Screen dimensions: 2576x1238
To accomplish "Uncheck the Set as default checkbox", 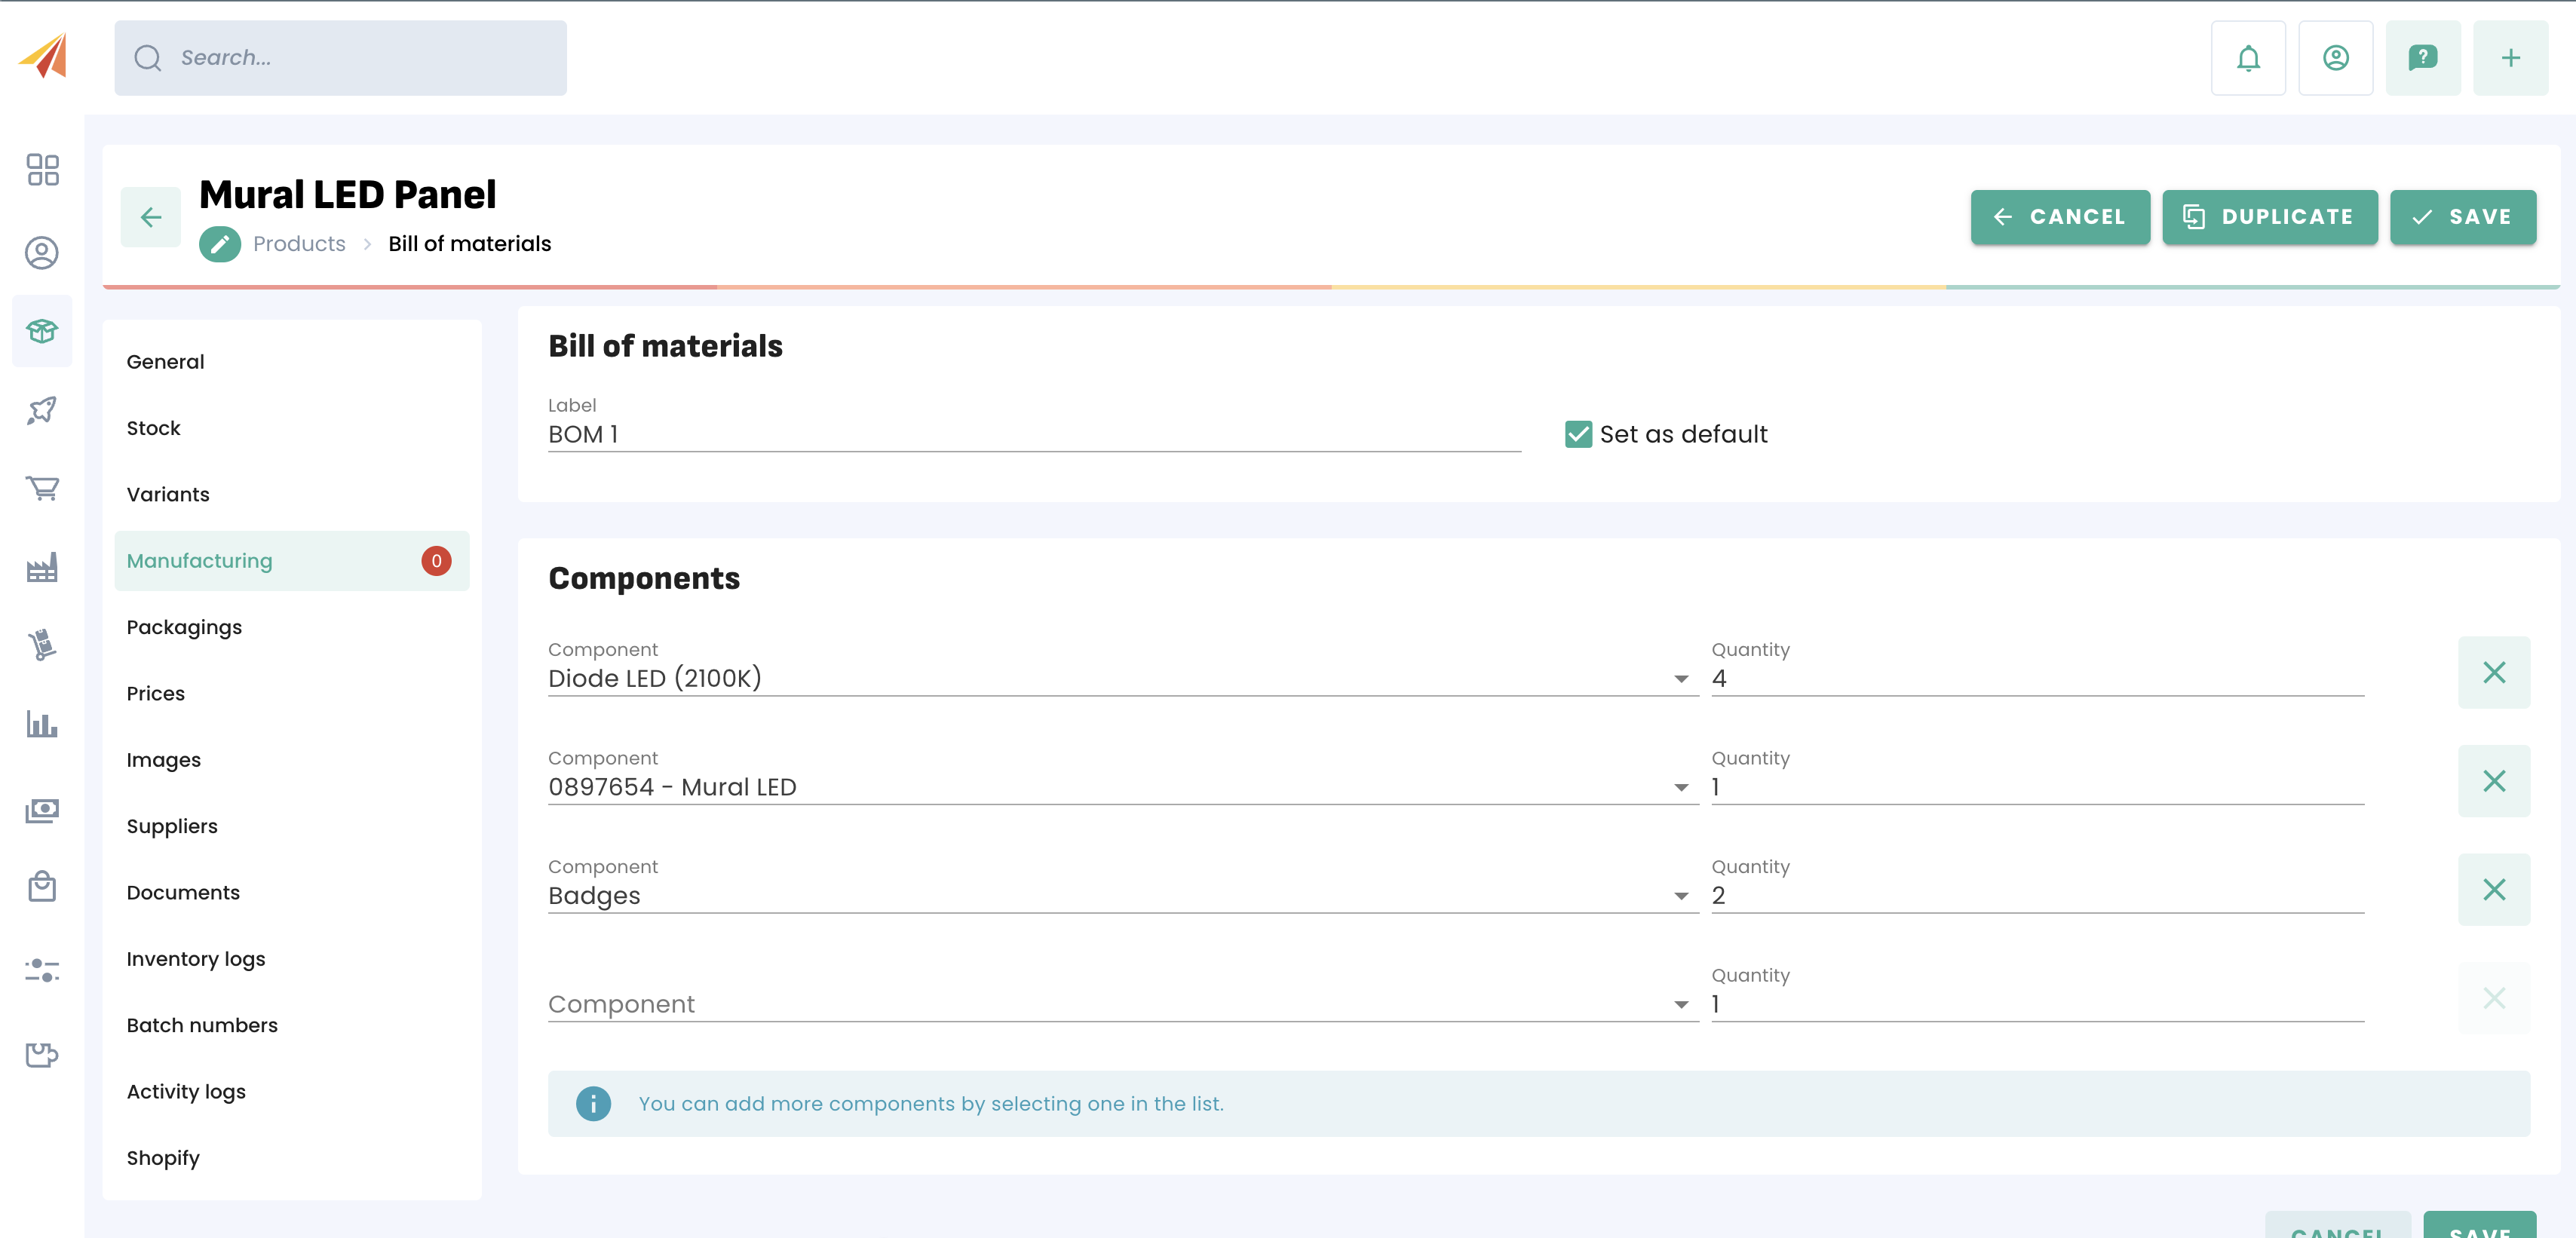I will pos(1578,434).
